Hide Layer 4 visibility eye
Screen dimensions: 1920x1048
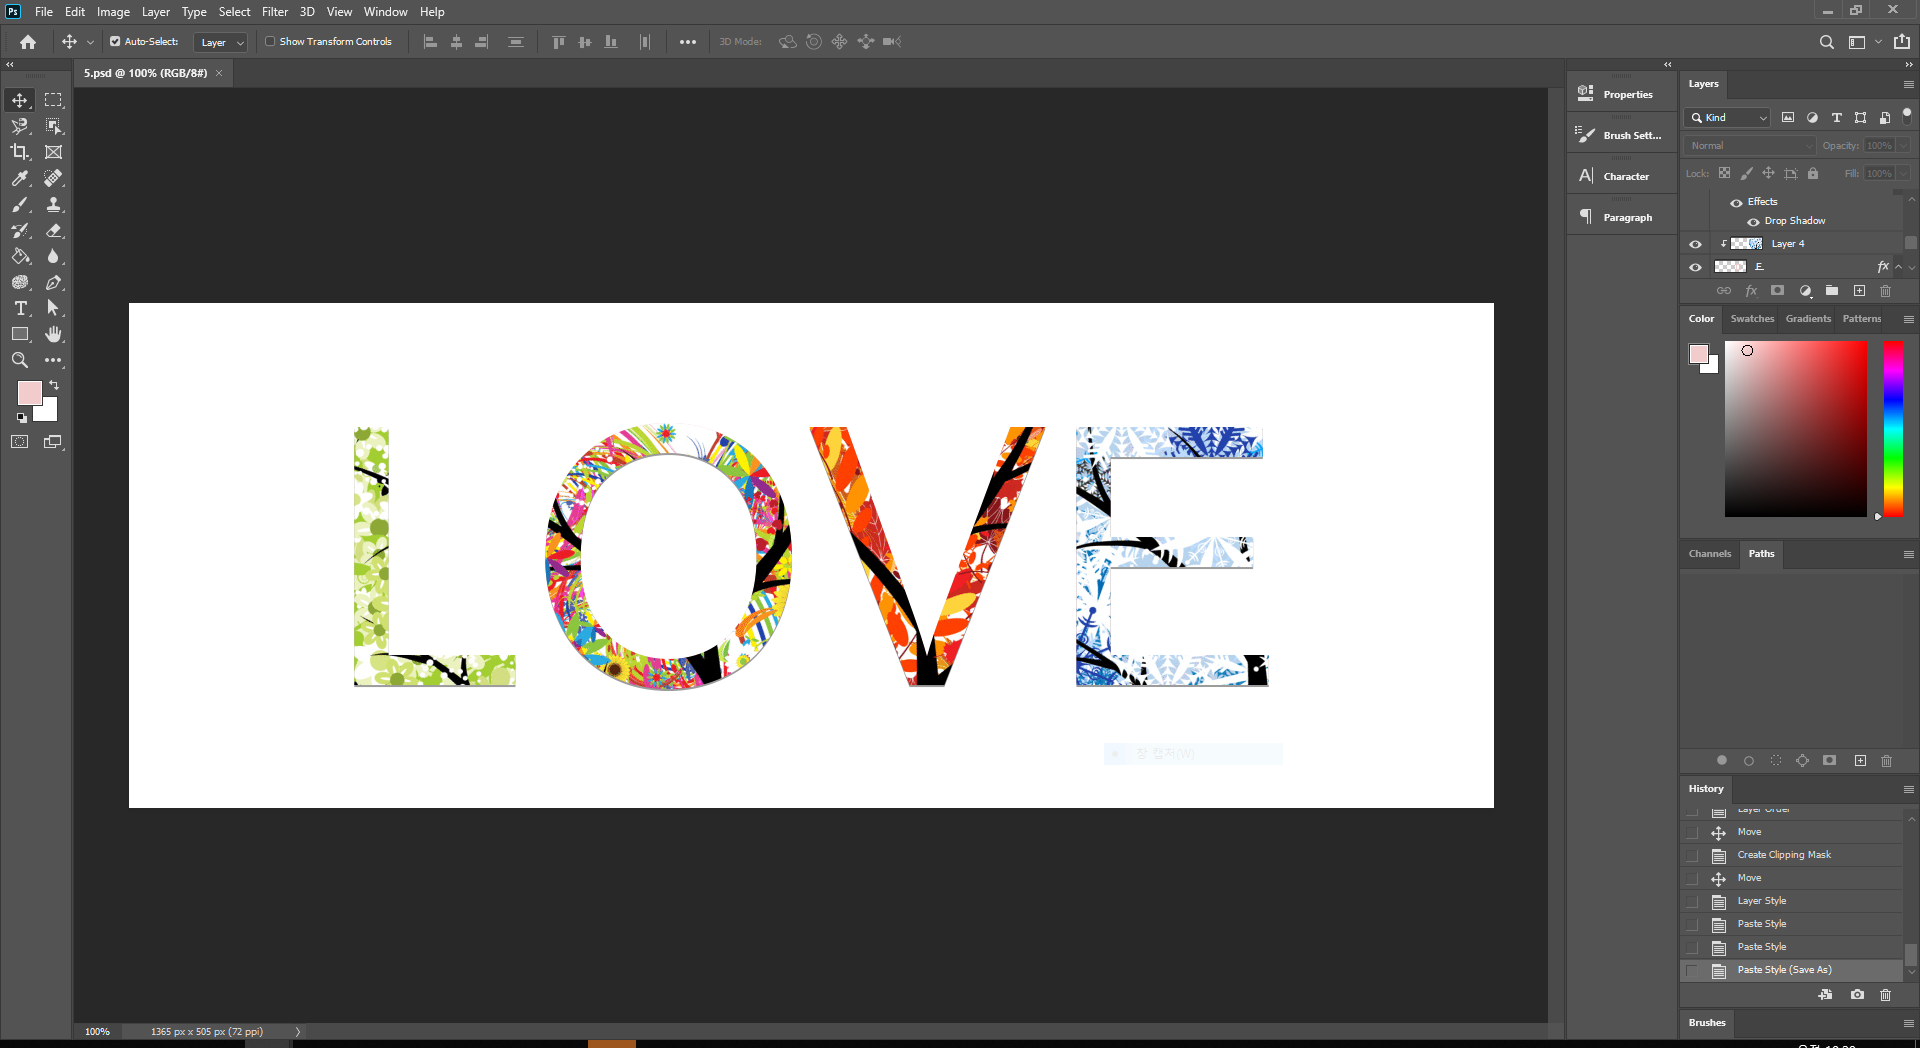(x=1695, y=244)
